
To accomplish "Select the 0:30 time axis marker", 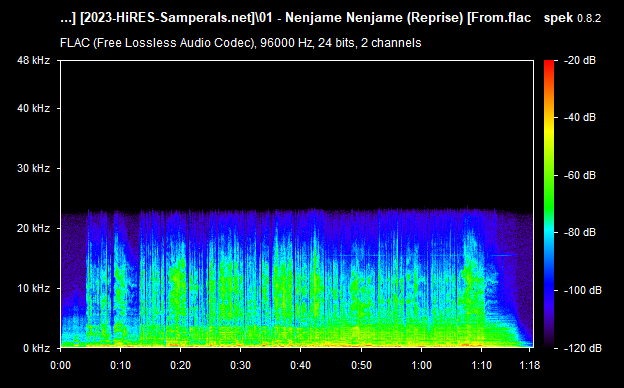I will [x=240, y=365].
